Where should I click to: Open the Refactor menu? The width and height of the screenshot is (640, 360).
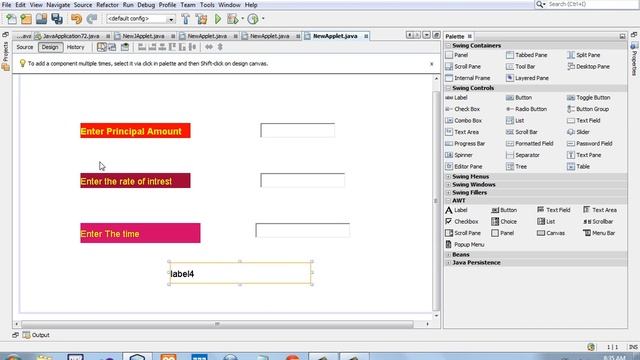[107, 5]
